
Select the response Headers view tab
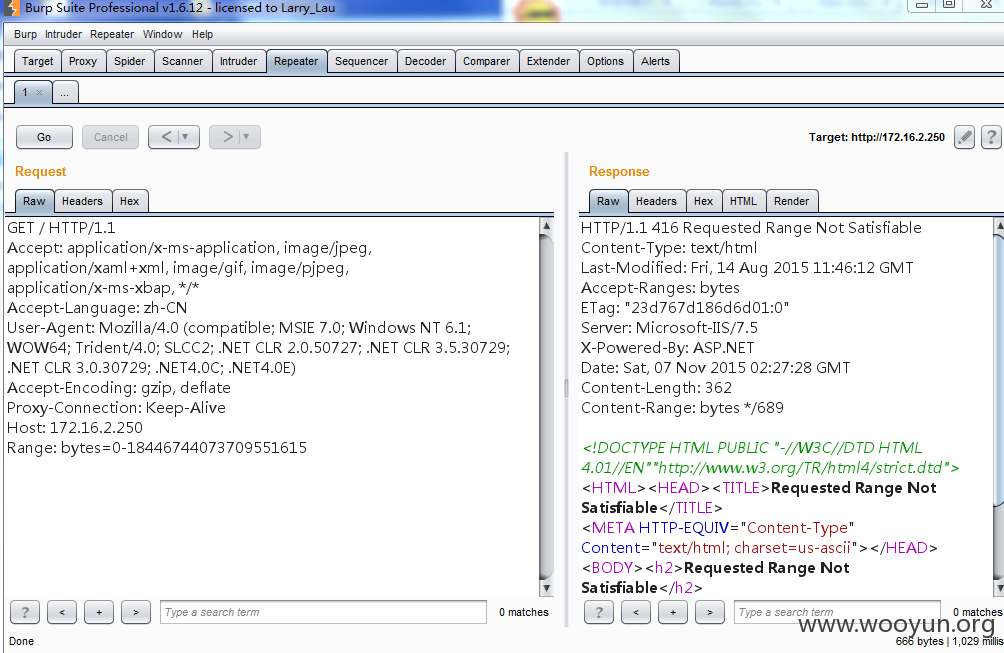tap(656, 201)
